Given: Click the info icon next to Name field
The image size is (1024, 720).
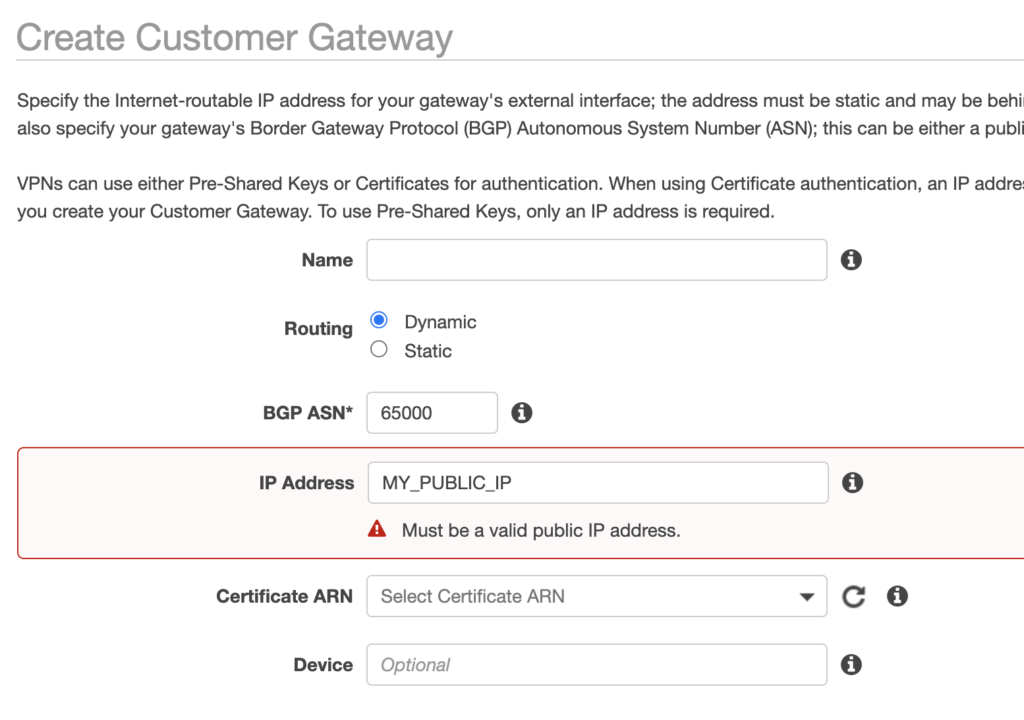Looking at the screenshot, I should pyautogui.click(x=850, y=260).
